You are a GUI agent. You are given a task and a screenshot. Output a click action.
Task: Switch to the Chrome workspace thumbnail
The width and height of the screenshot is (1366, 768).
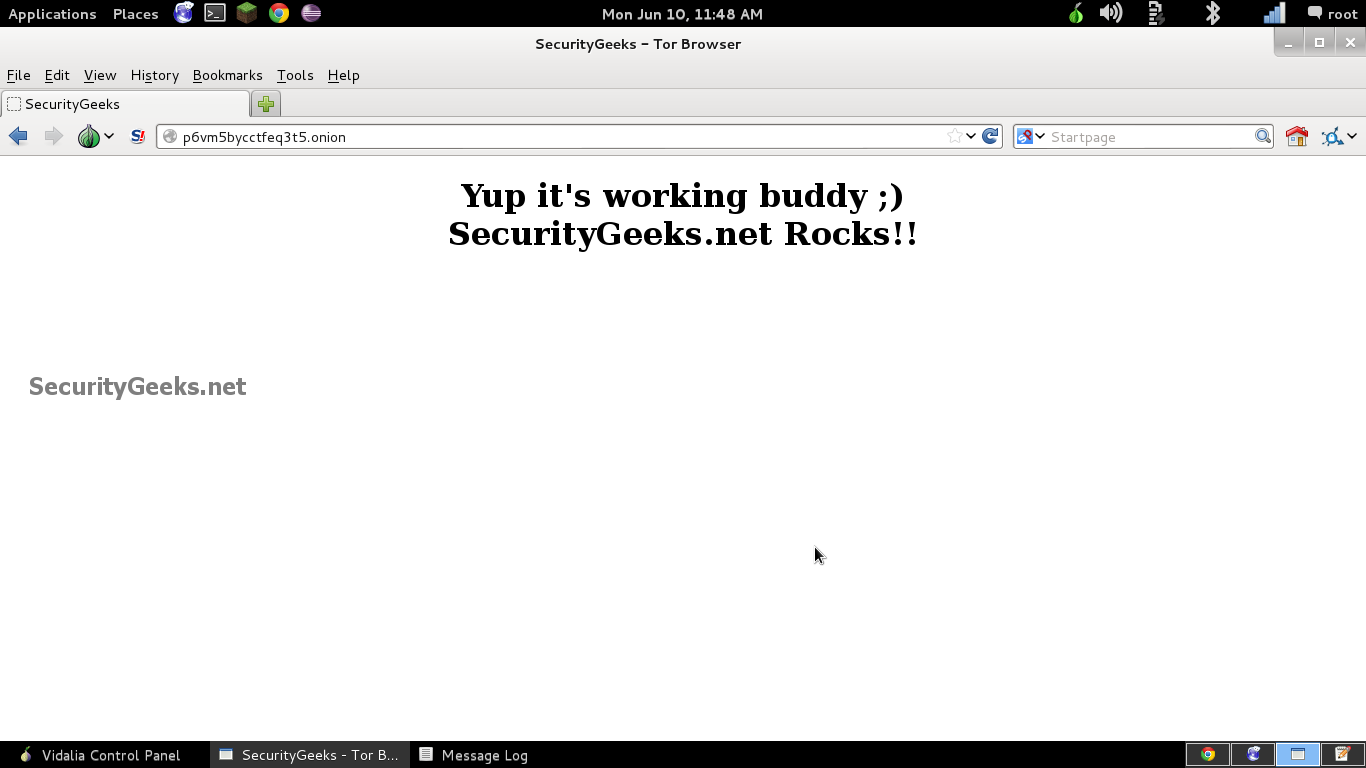tap(1208, 754)
